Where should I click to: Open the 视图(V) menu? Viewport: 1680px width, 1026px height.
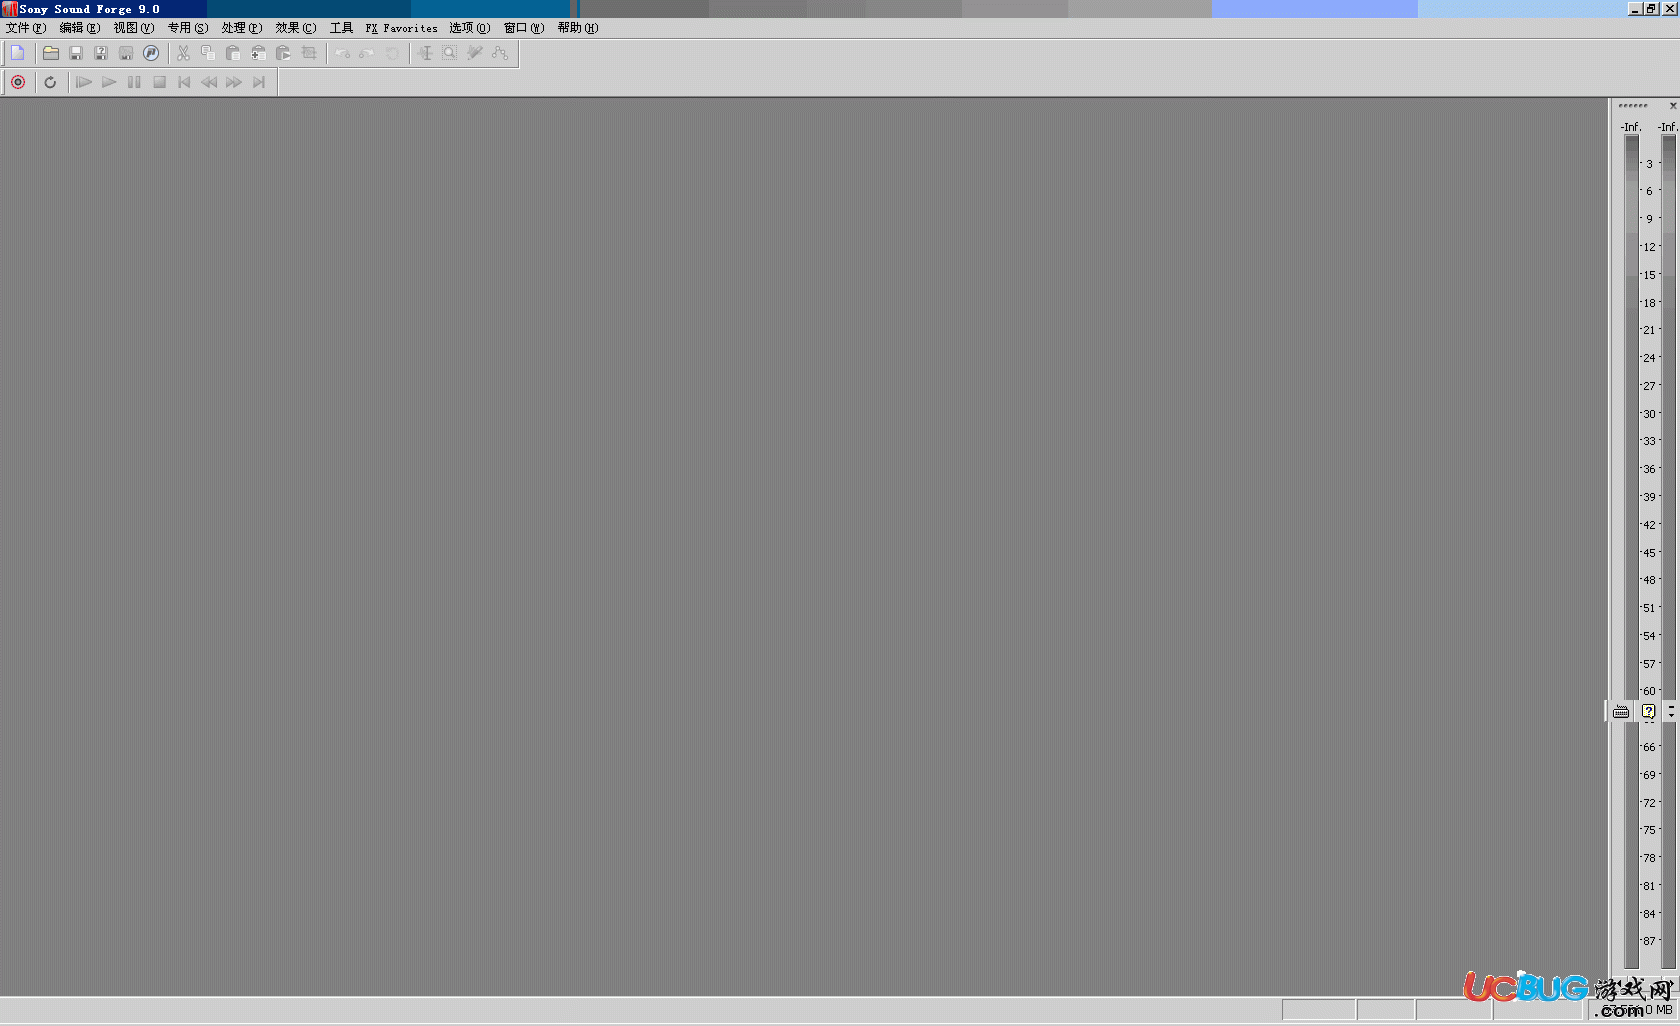(134, 28)
